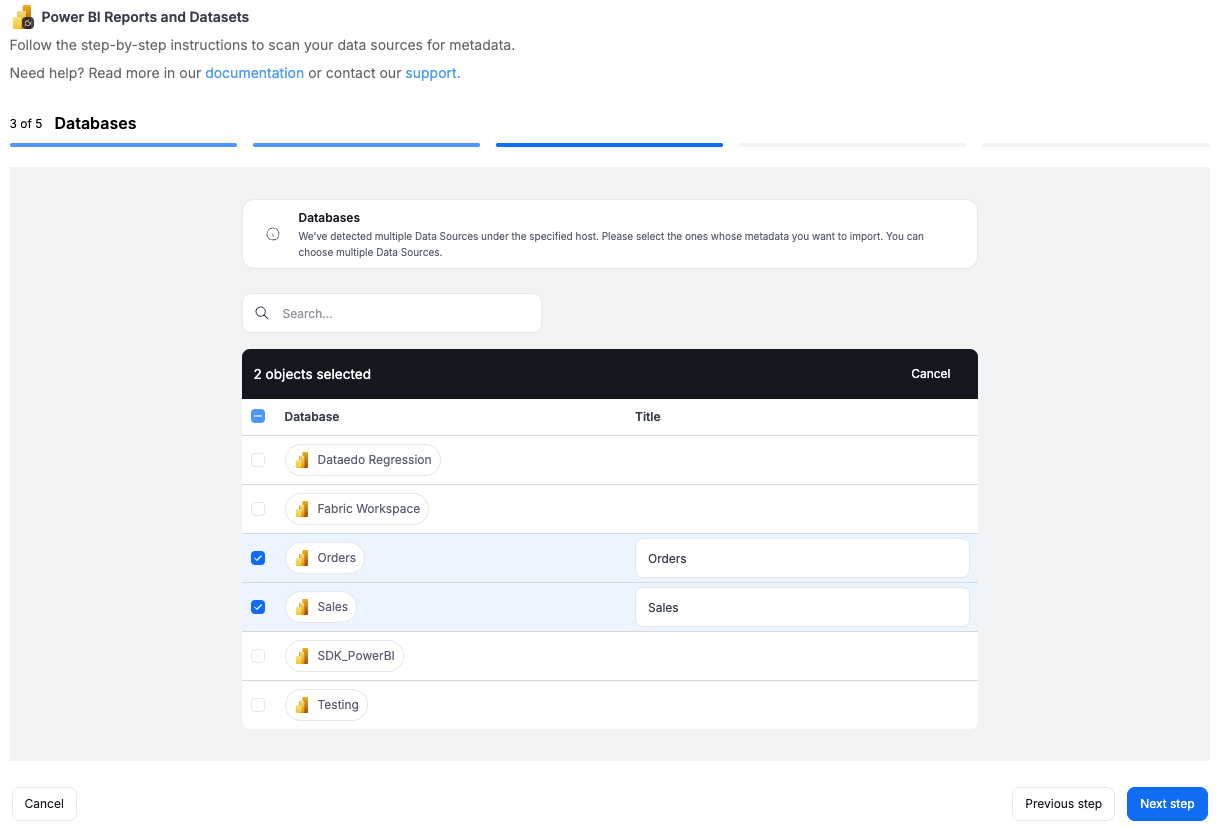
Task: Click the info icon in Databases notice
Action: [273, 234]
